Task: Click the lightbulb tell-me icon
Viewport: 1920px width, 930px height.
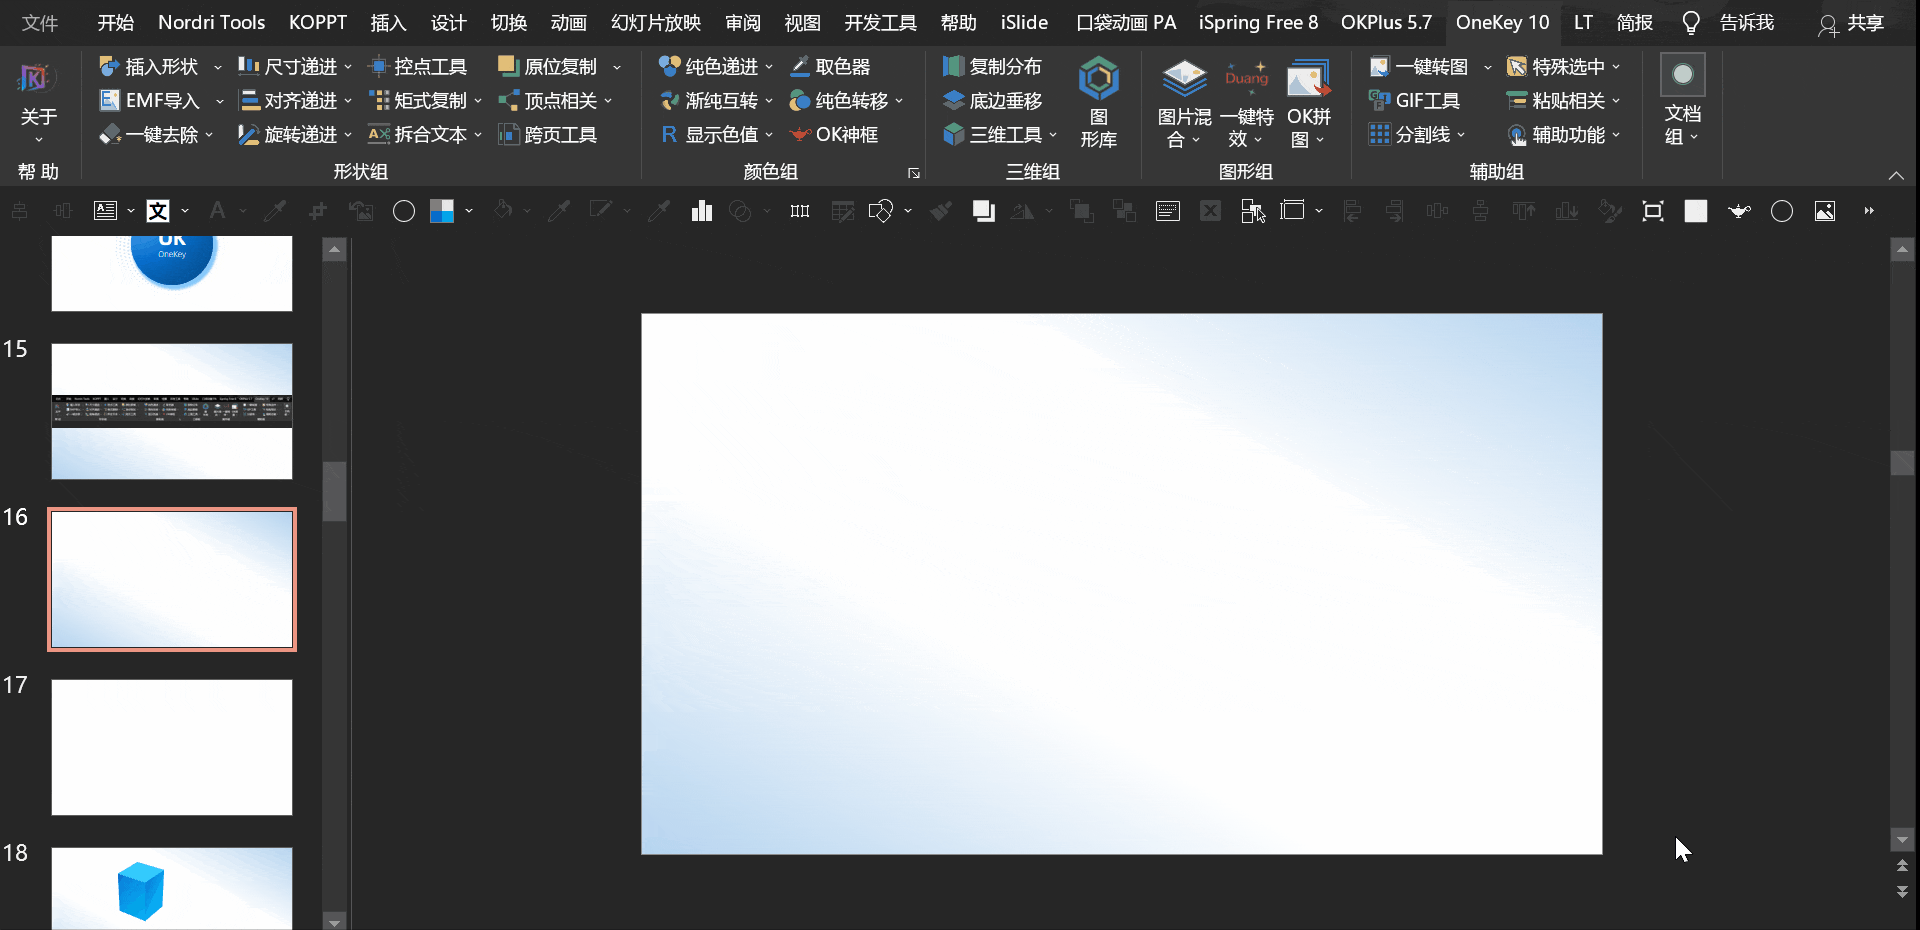Action: coord(1691,23)
